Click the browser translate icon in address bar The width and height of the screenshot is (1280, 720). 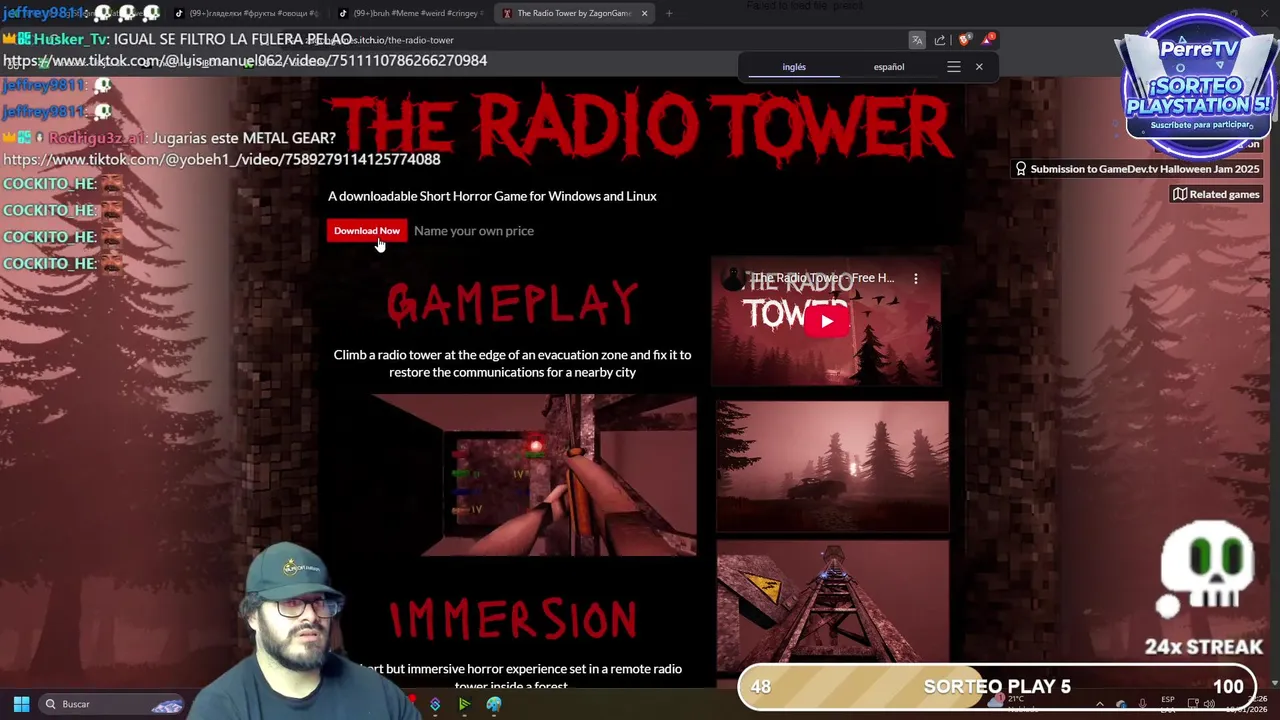tap(917, 40)
